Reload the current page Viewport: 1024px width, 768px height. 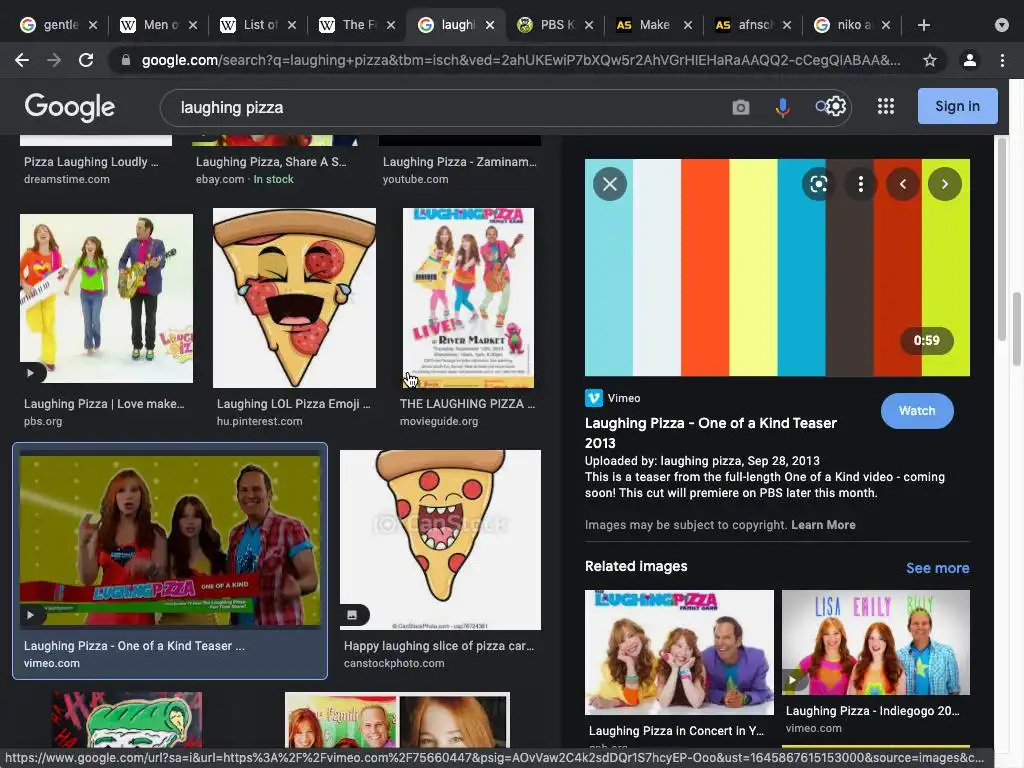click(86, 60)
